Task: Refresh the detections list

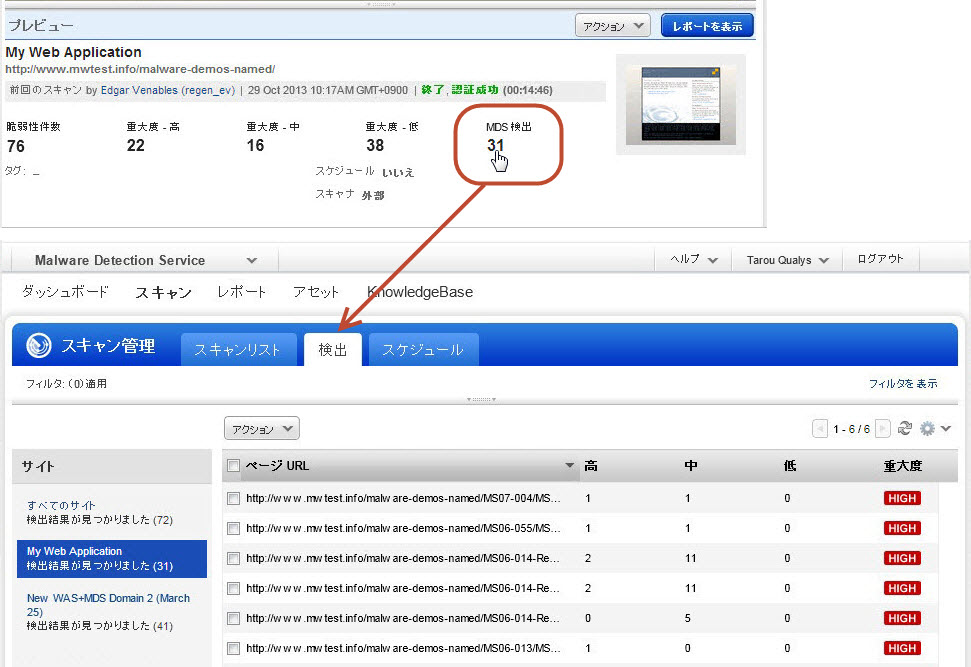Action: click(904, 428)
